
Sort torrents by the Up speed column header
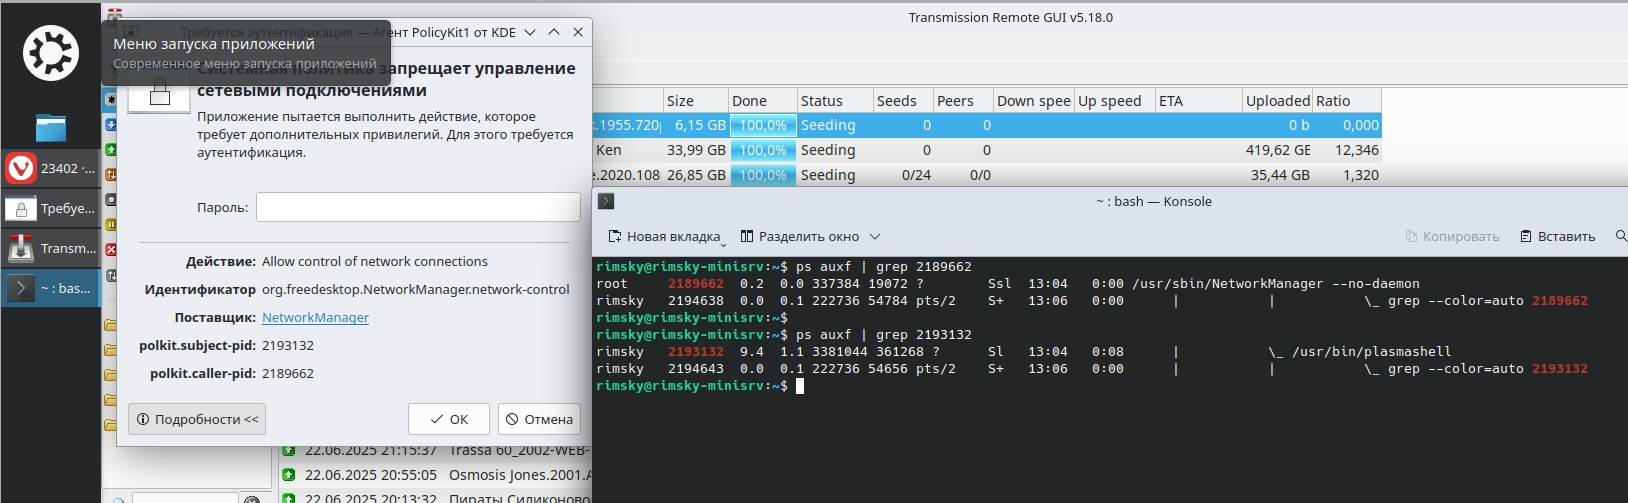click(x=1115, y=101)
